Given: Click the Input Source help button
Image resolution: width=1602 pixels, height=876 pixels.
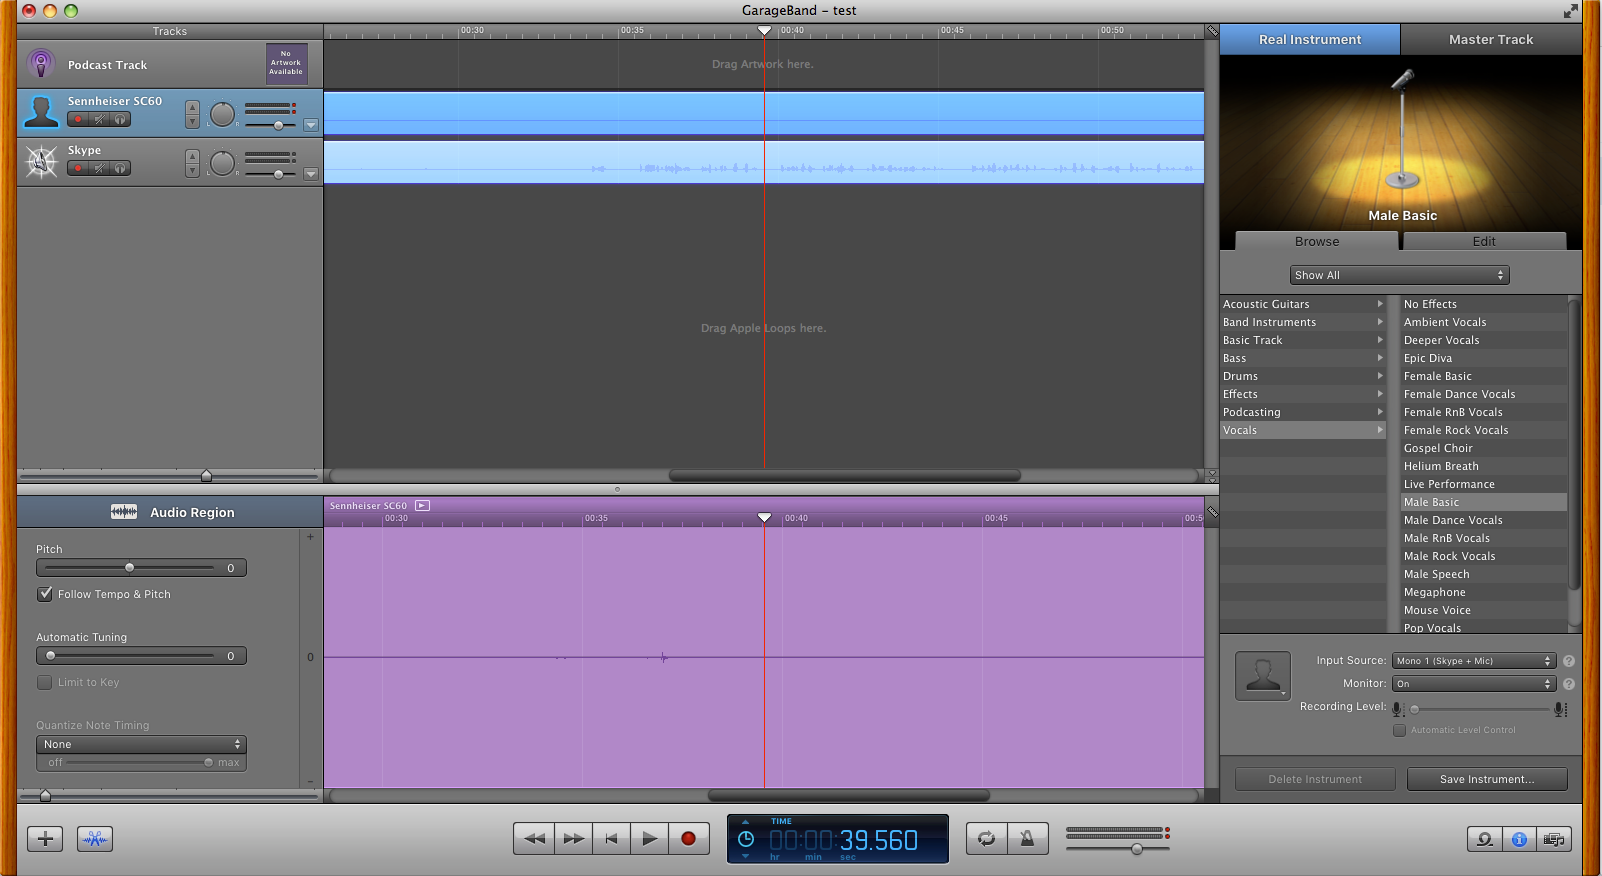Looking at the screenshot, I should [x=1569, y=661].
